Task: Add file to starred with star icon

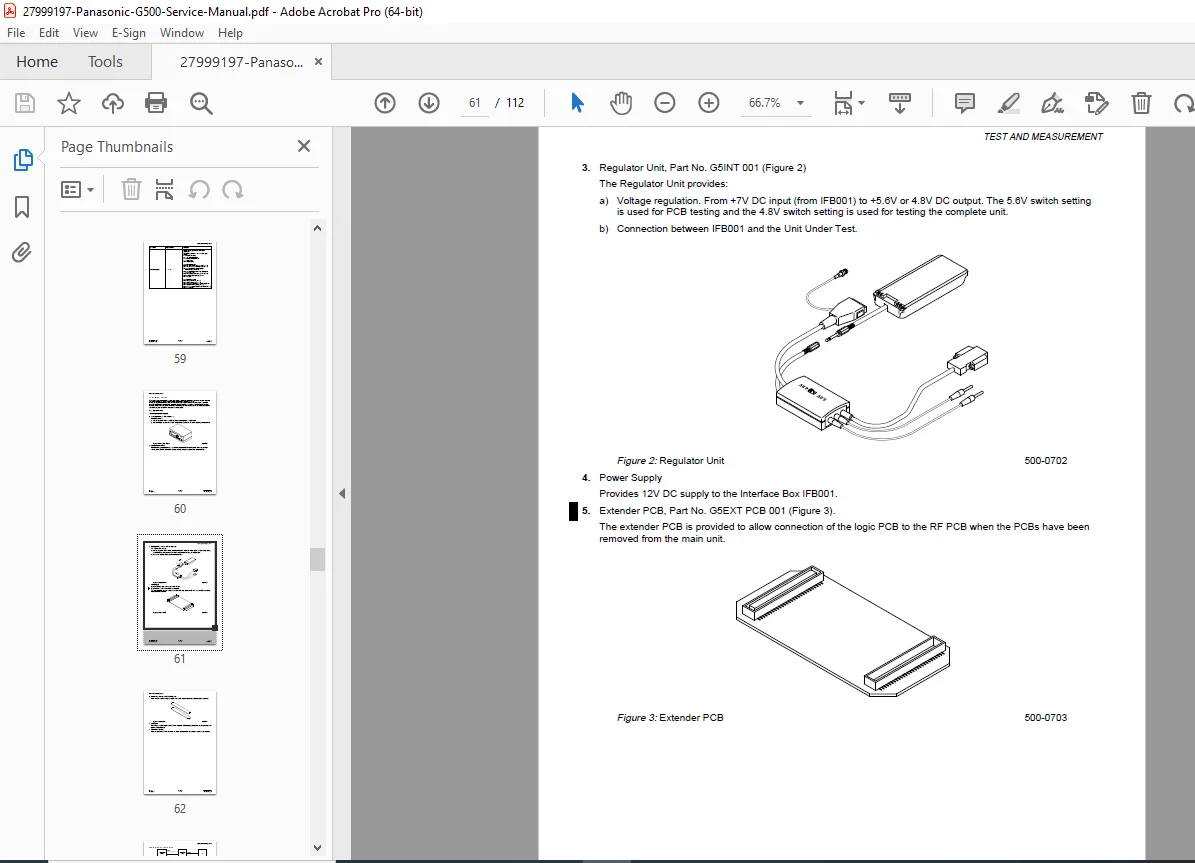Action: (x=69, y=103)
